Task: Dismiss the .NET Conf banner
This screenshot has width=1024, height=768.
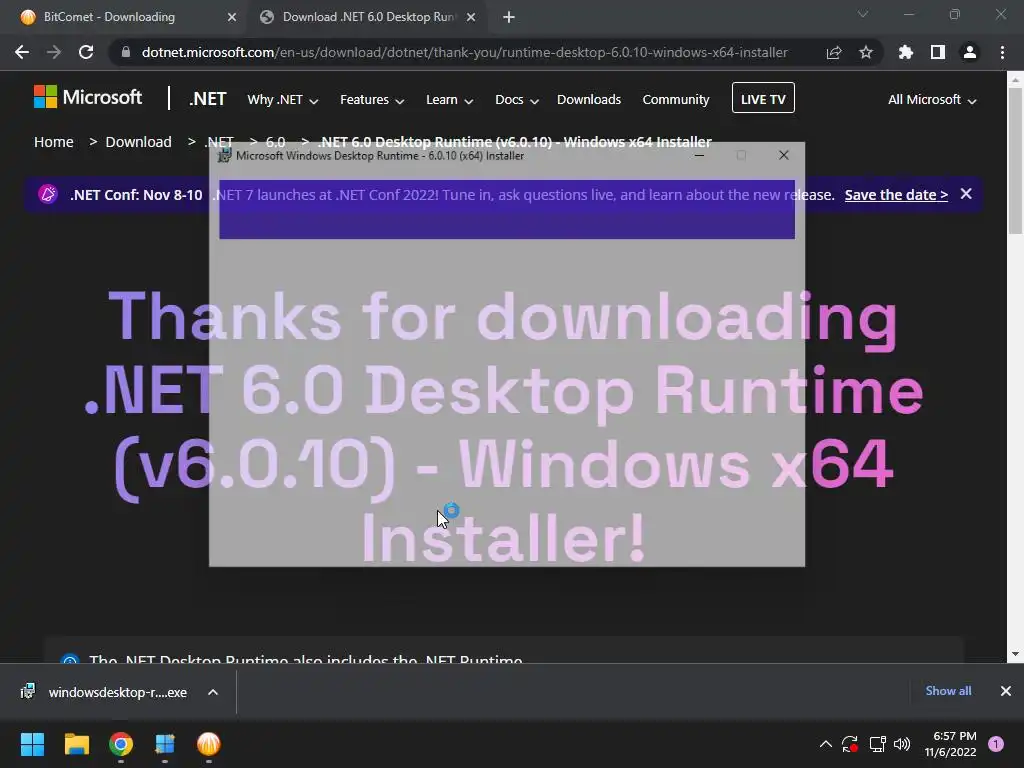Action: point(966,194)
